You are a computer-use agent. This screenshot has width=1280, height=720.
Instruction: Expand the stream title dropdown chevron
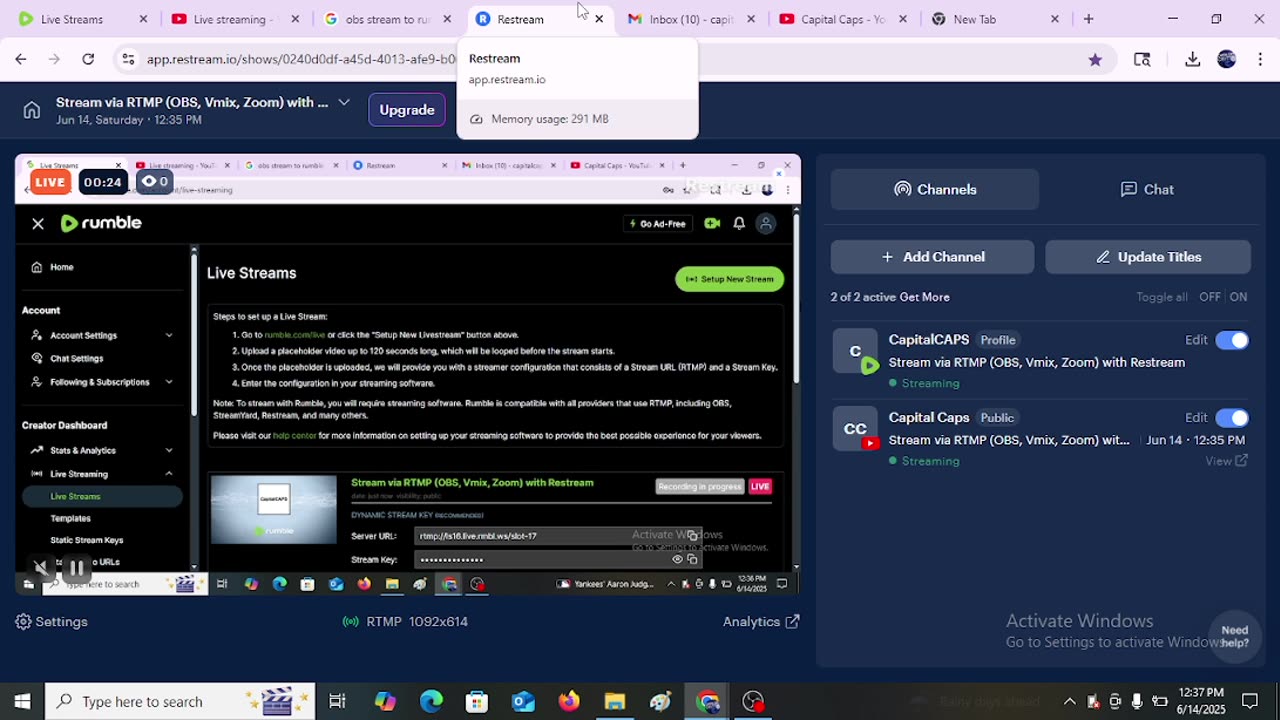(x=344, y=102)
